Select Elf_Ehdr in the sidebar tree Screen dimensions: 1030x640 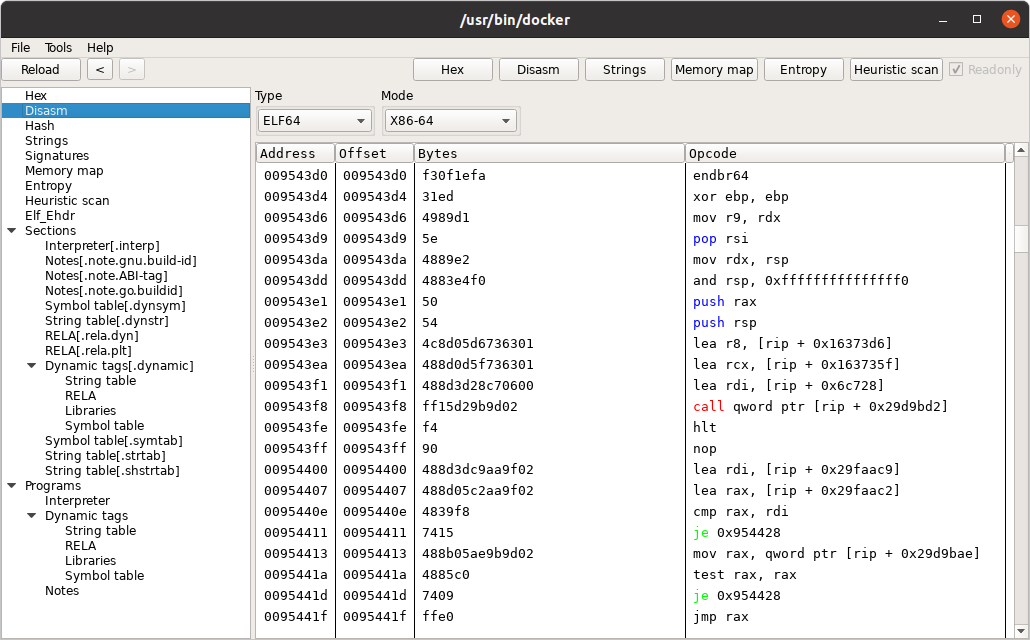50,216
